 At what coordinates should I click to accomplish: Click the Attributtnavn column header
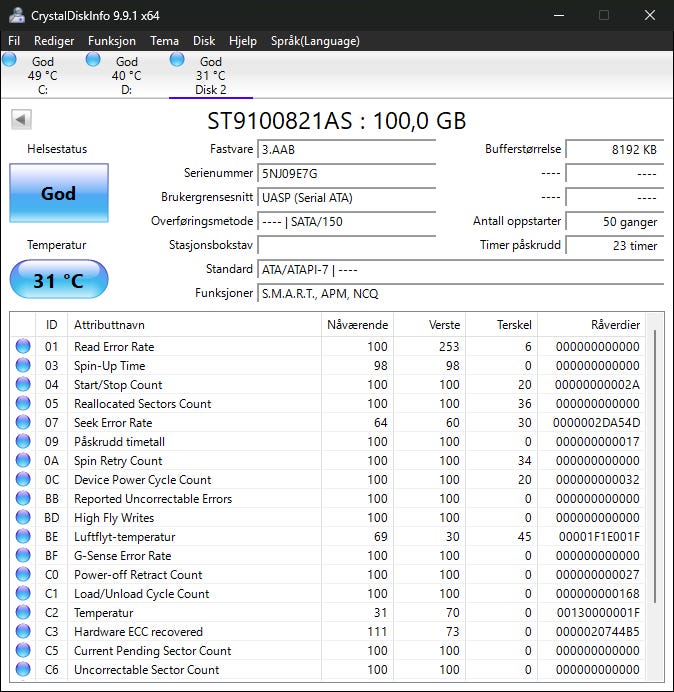pyautogui.click(x=194, y=325)
